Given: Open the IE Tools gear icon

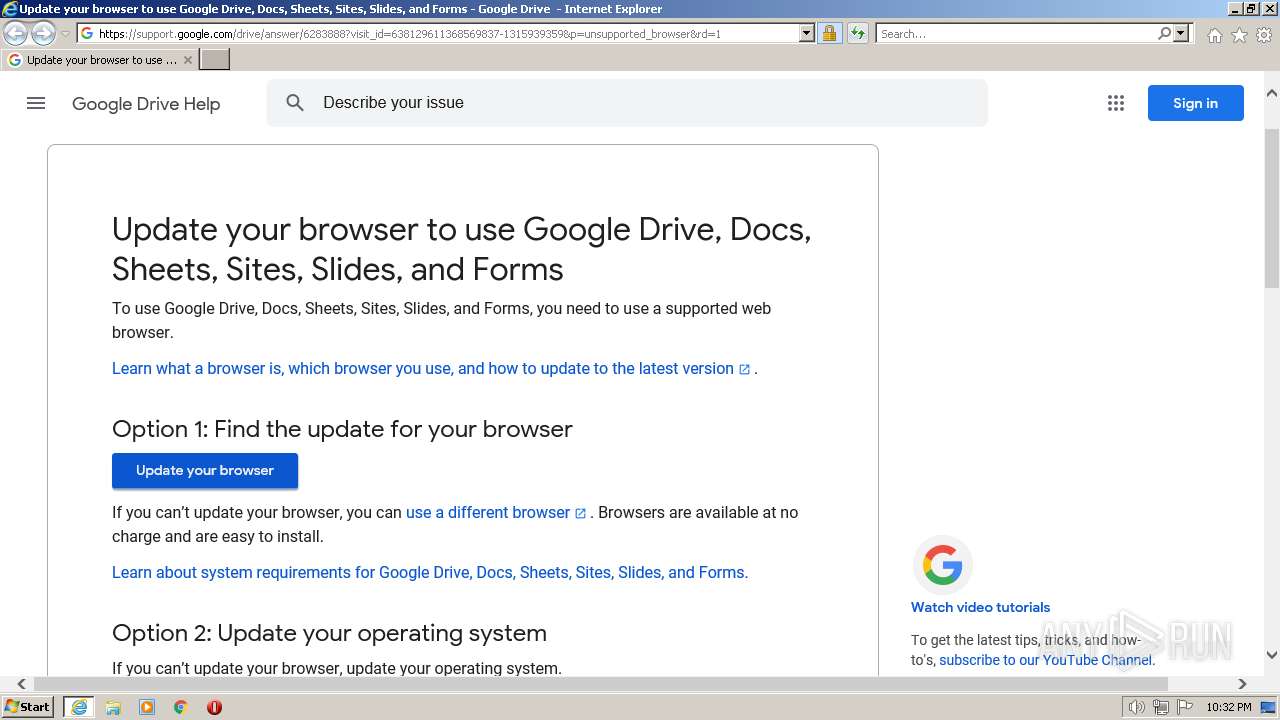Looking at the screenshot, I should [1264, 35].
